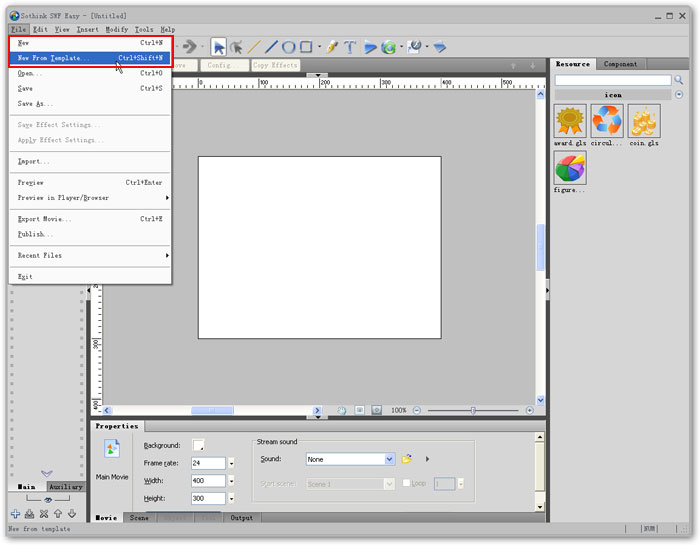
Task: Choose New From Template menu entry
Action: (x=90, y=58)
